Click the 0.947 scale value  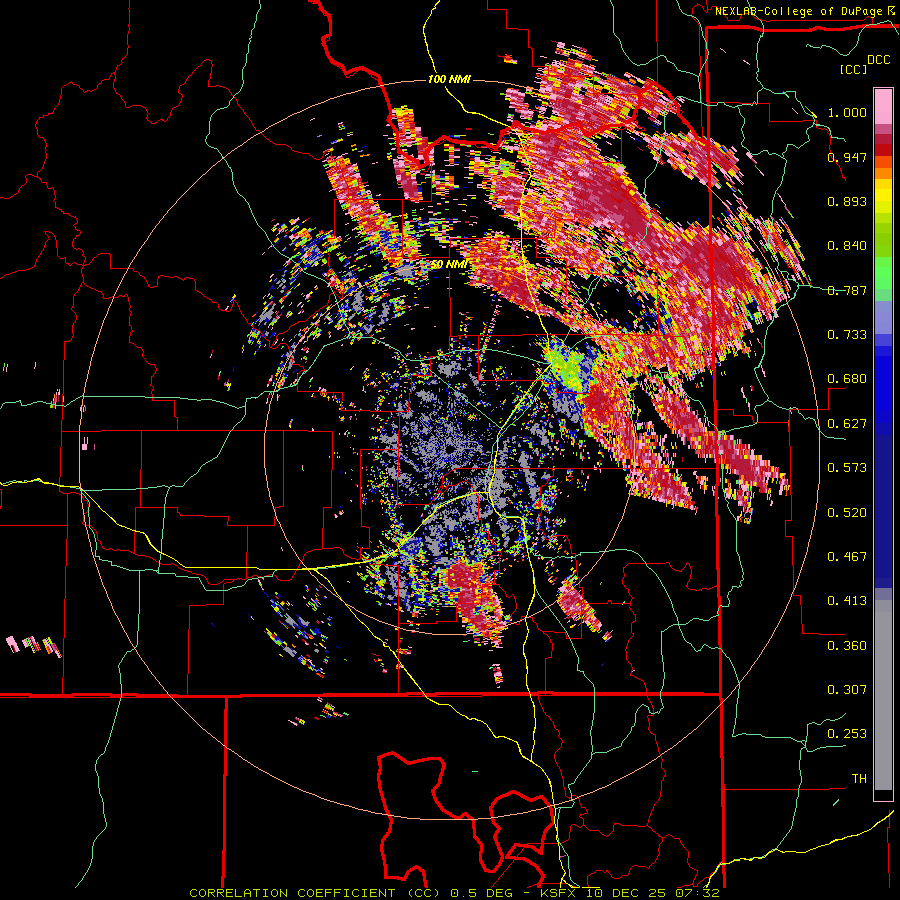point(847,157)
